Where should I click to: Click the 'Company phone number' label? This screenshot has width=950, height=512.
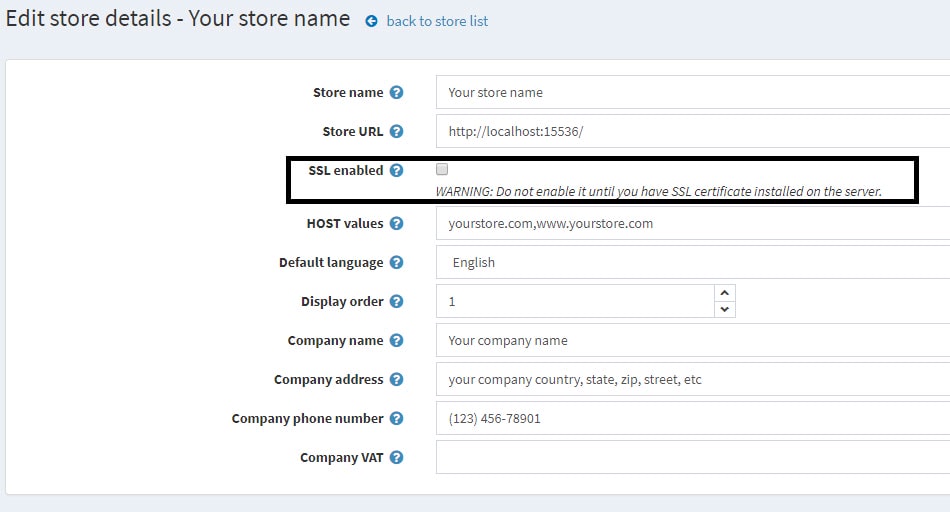point(307,419)
